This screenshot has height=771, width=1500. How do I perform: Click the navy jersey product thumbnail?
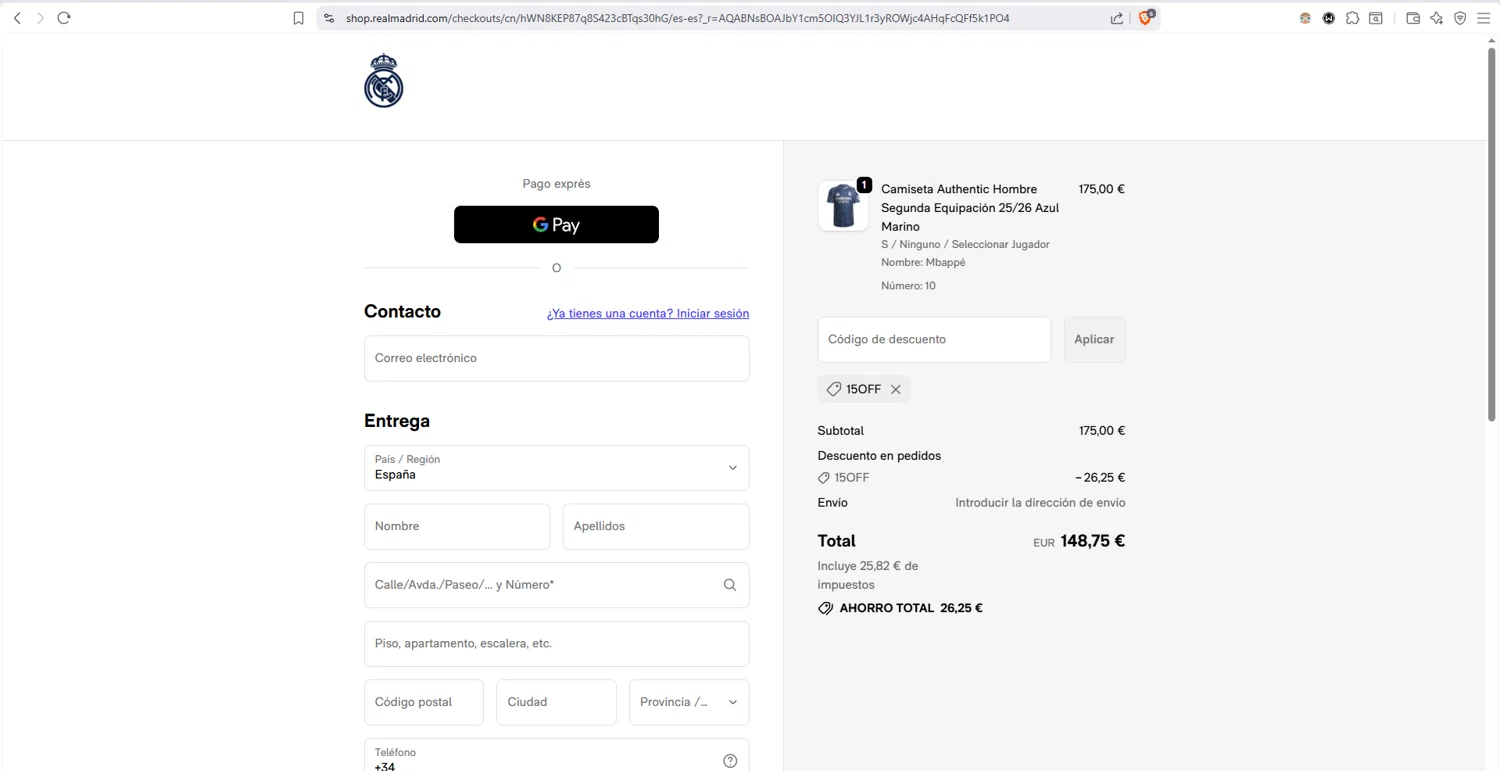pos(843,206)
